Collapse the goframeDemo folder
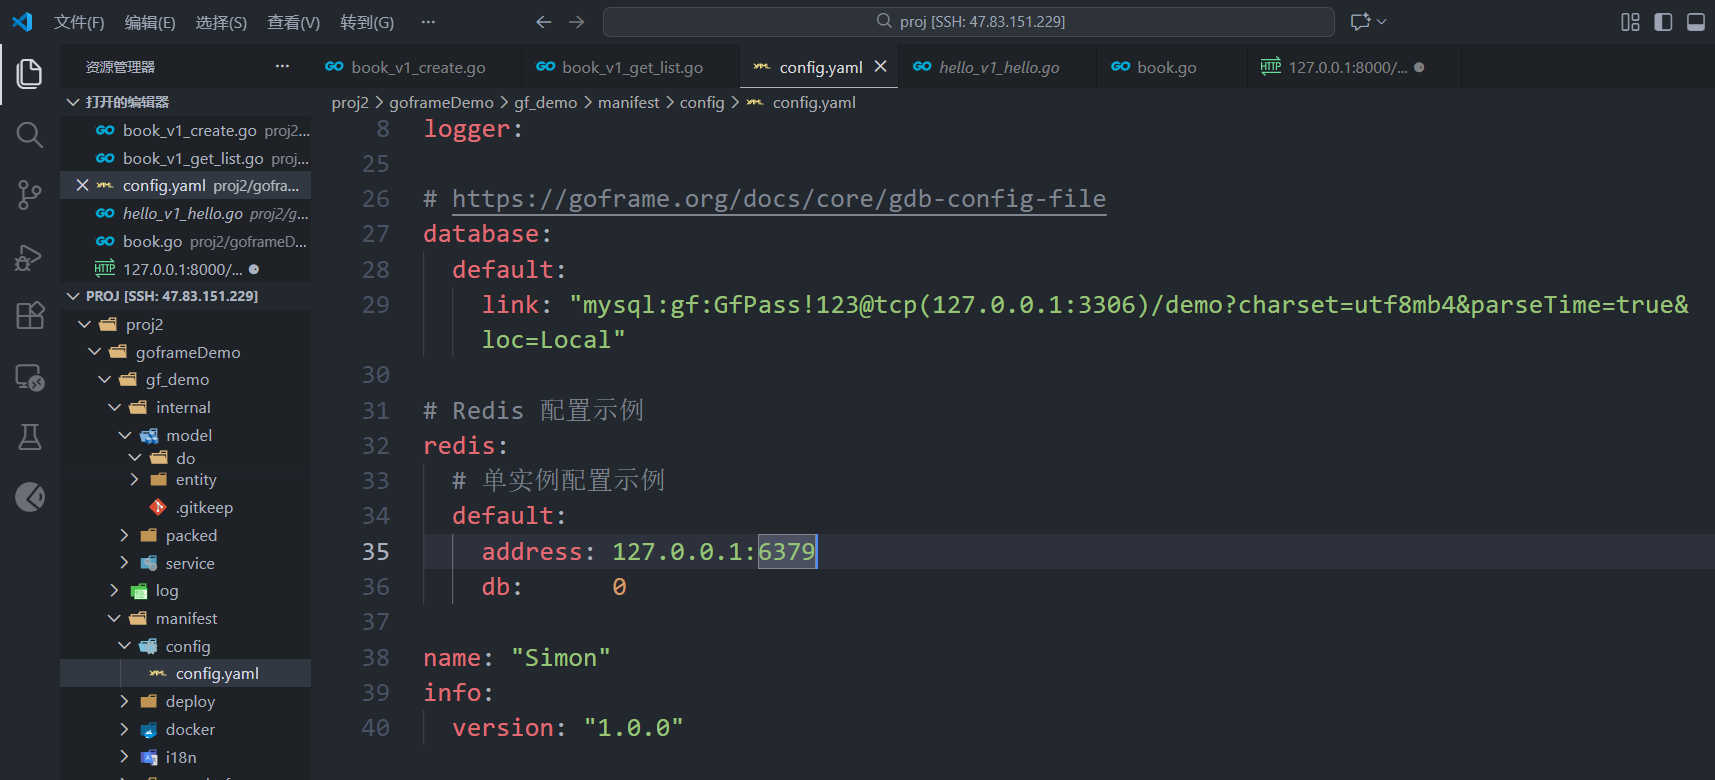 click(94, 352)
